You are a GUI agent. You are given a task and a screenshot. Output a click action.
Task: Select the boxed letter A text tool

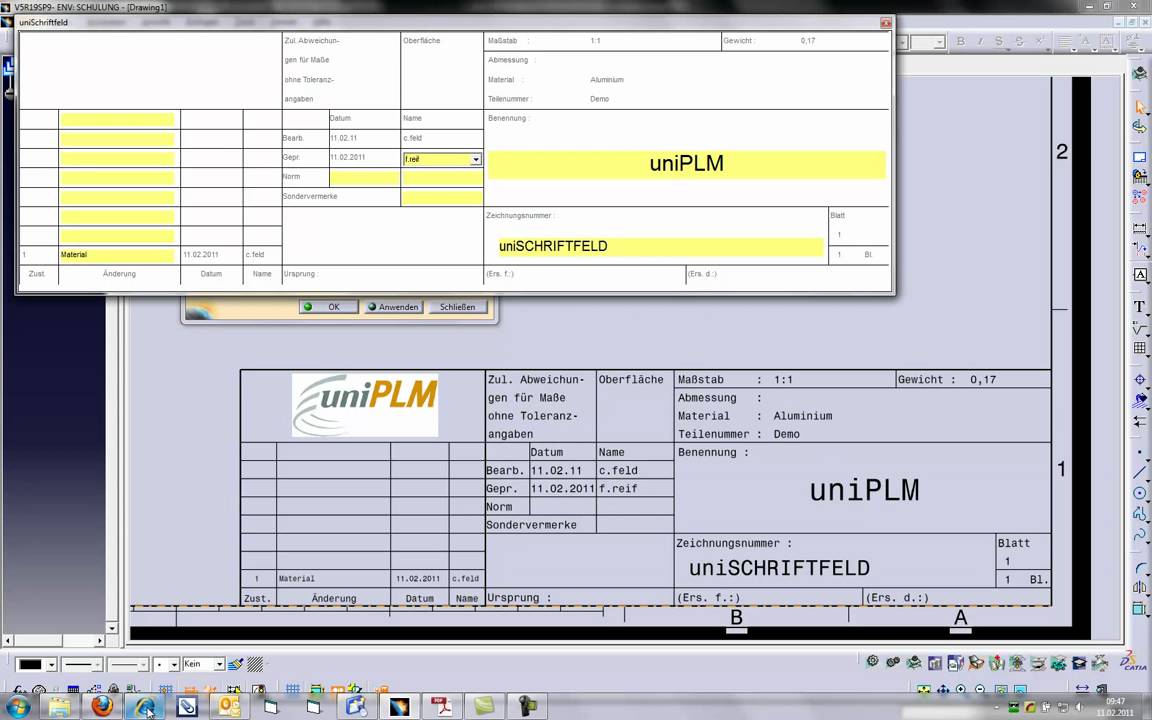pos(1140,275)
